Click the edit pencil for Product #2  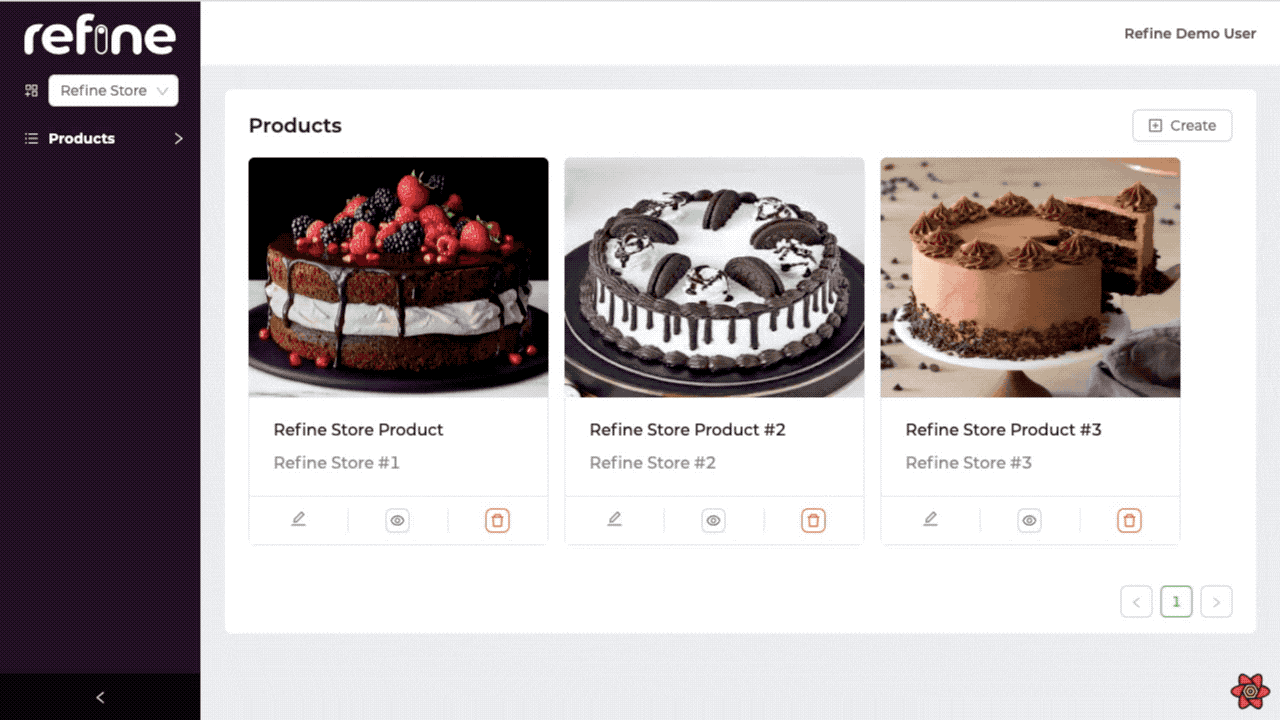[614, 520]
